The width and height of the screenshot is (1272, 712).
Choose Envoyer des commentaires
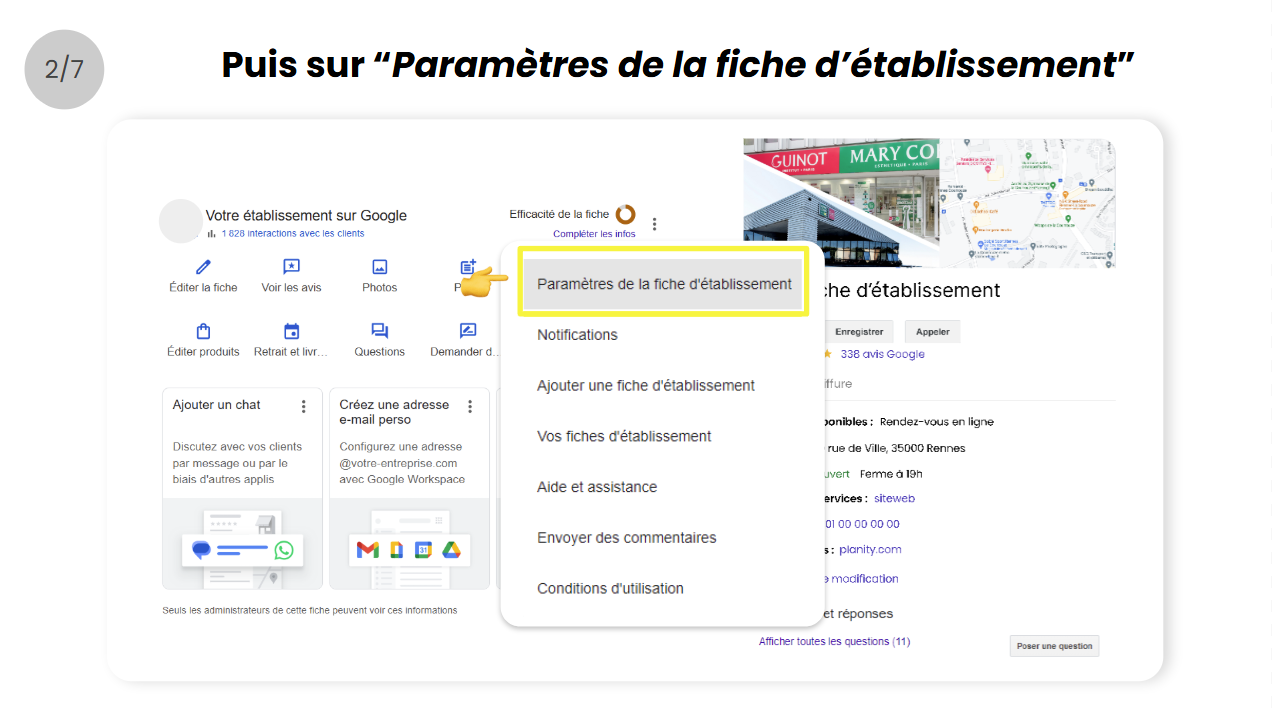627,538
